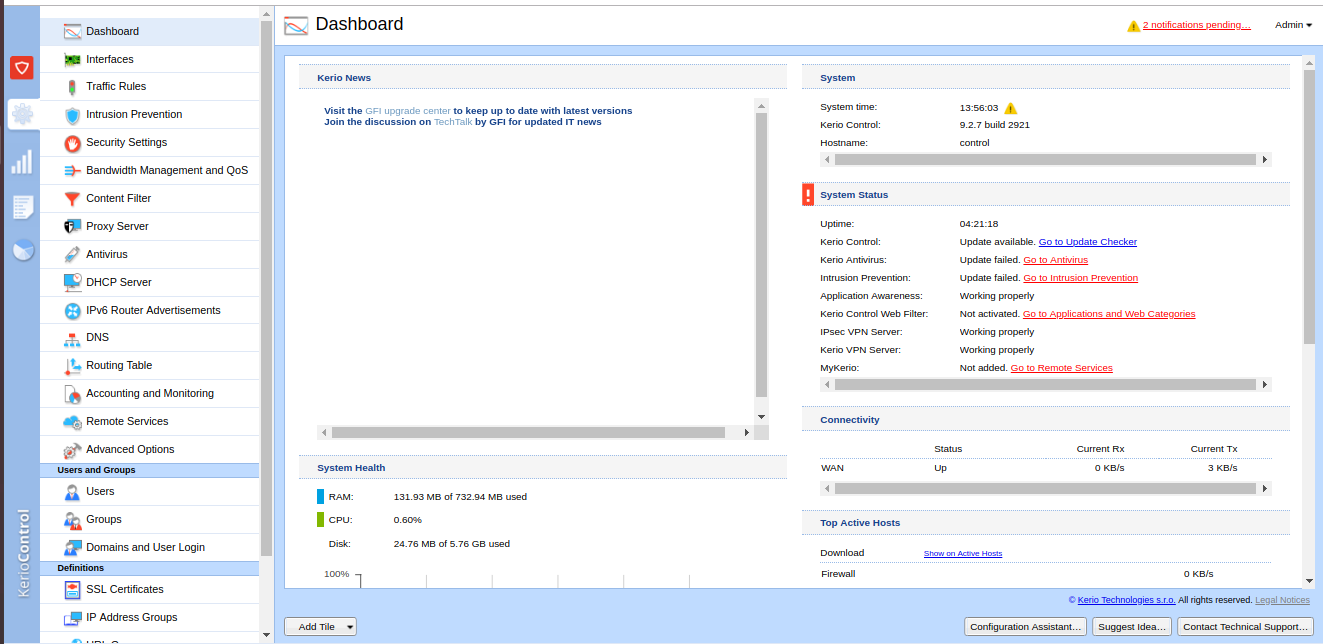Click the globe rail icon below Logs

23,251
